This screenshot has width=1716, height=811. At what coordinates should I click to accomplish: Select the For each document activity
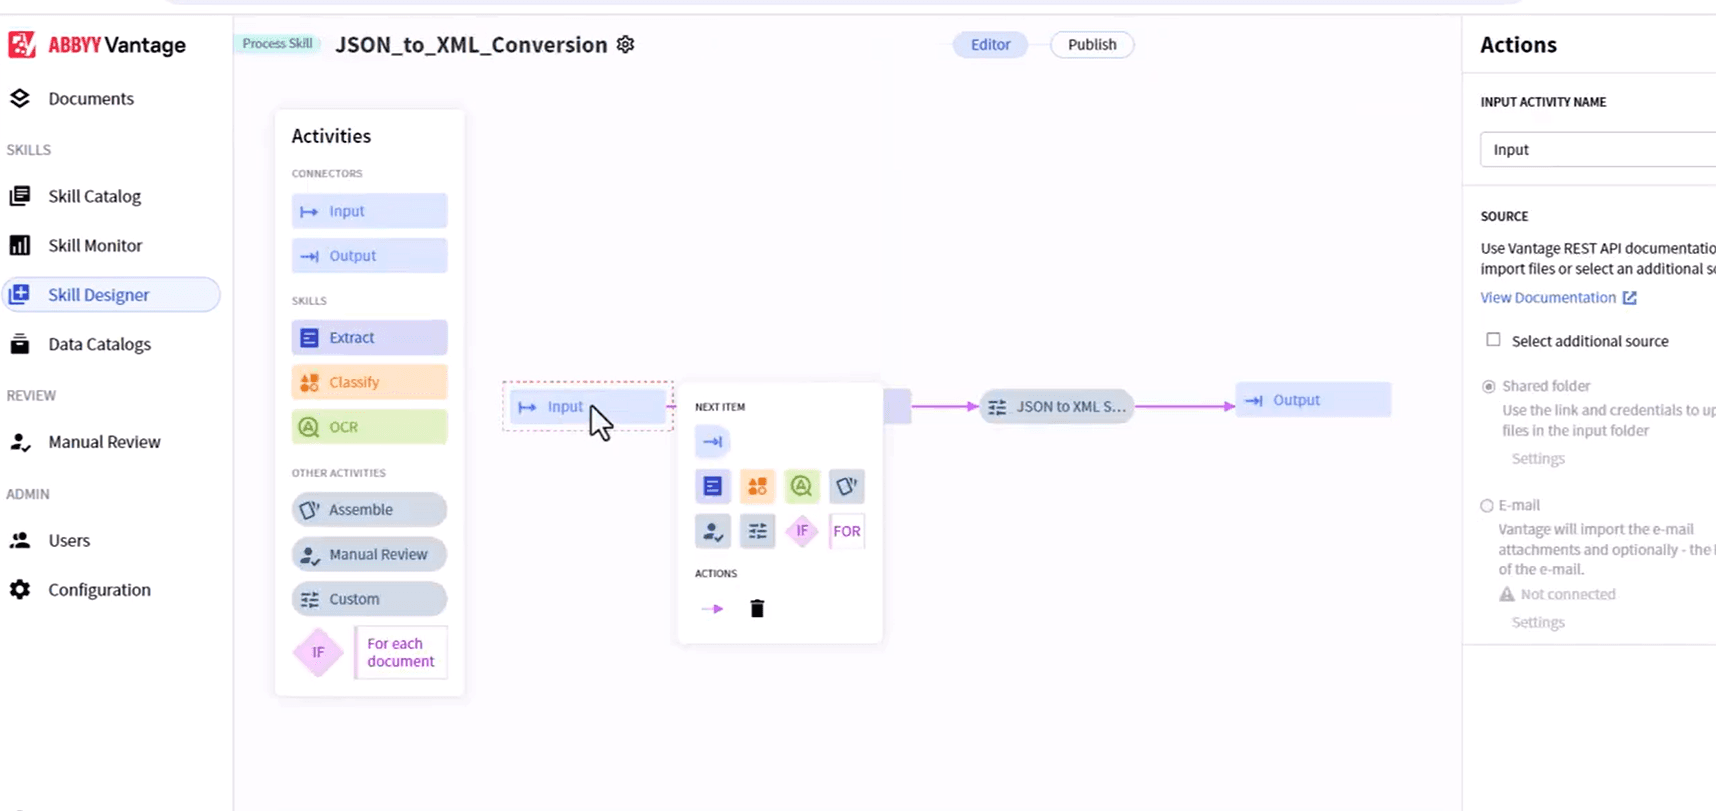coord(401,652)
